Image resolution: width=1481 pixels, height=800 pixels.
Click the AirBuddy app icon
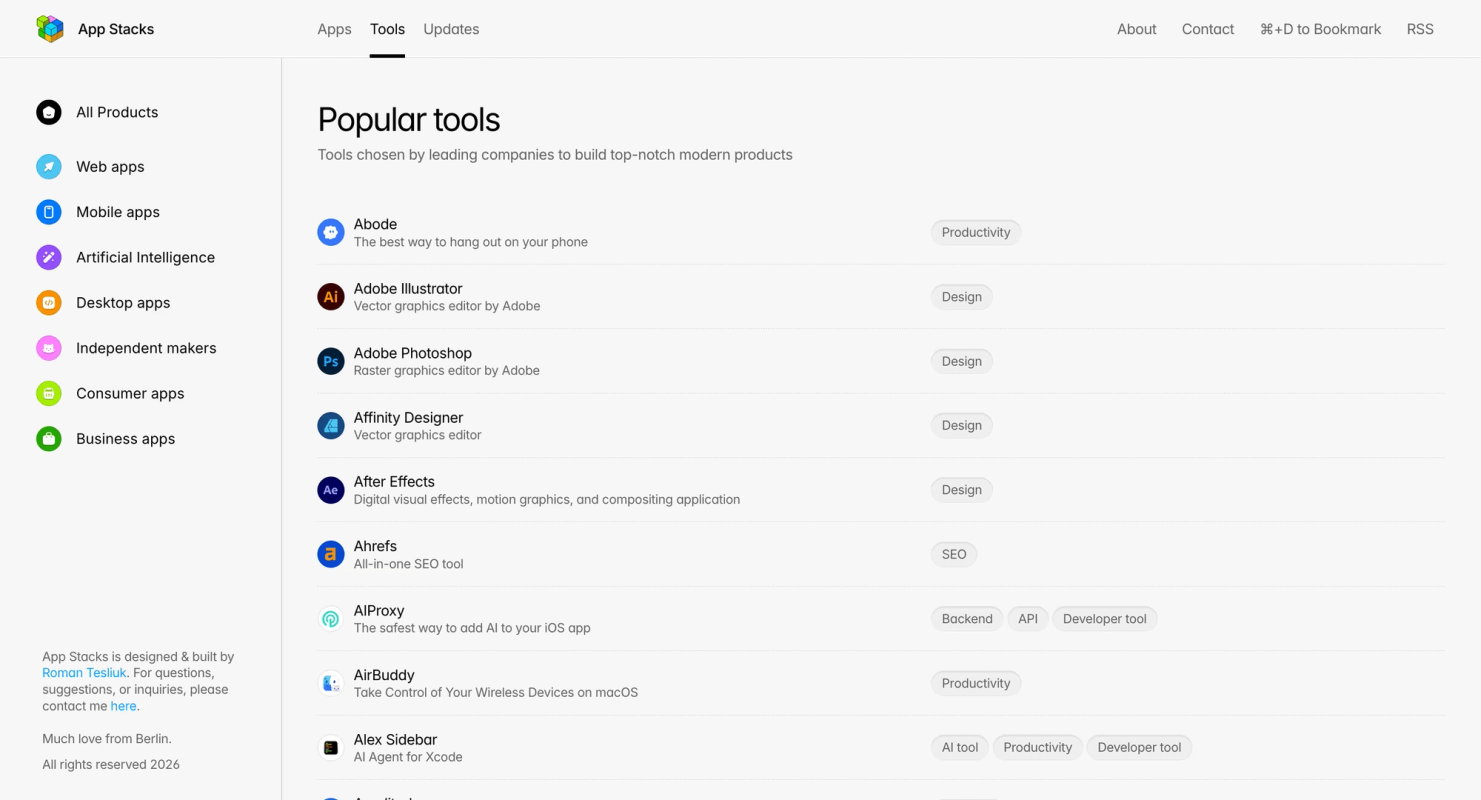click(x=331, y=683)
